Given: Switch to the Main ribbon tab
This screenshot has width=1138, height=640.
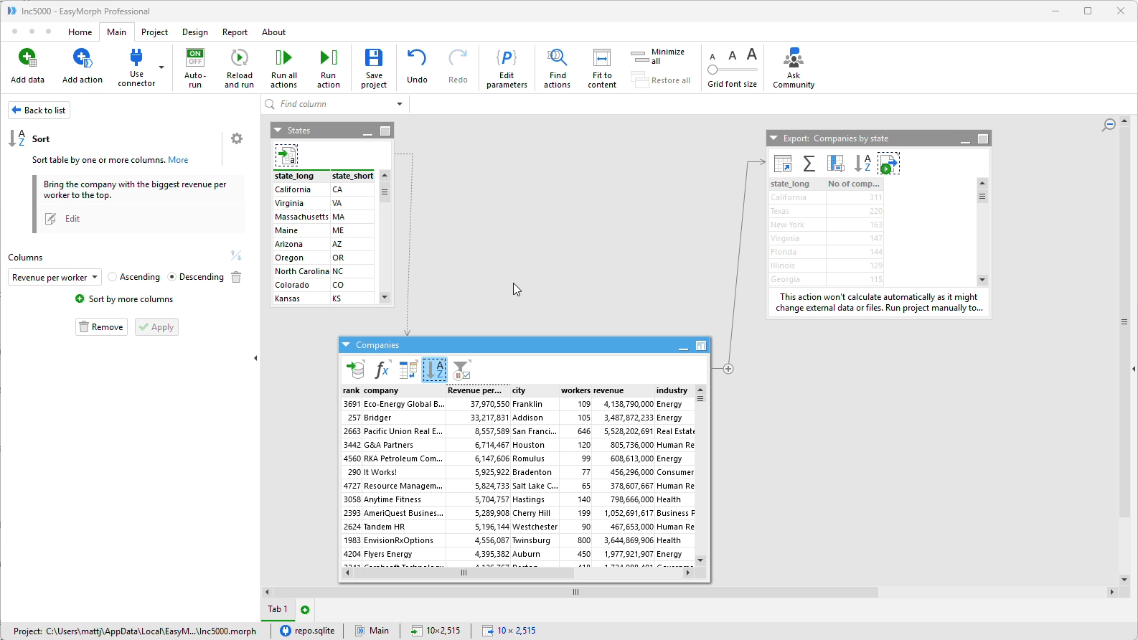Looking at the screenshot, I should [116, 32].
